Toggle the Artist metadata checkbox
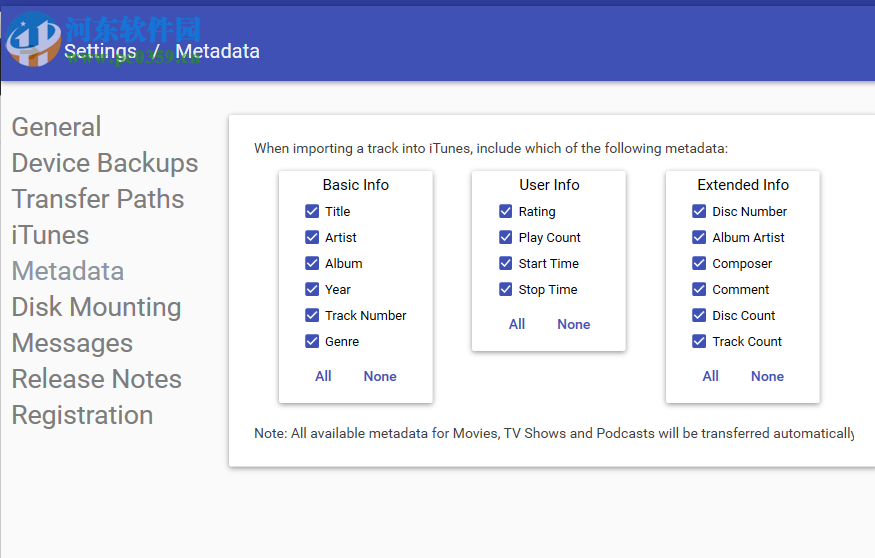 click(x=312, y=238)
